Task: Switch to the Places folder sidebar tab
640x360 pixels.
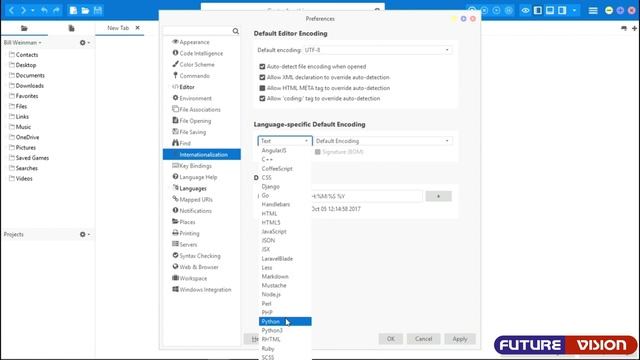Action: 24,28
